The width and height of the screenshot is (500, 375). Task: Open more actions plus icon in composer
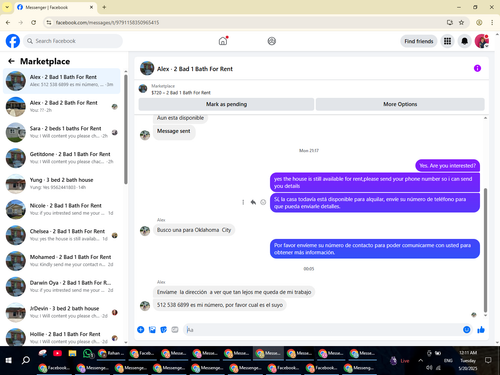click(x=141, y=330)
